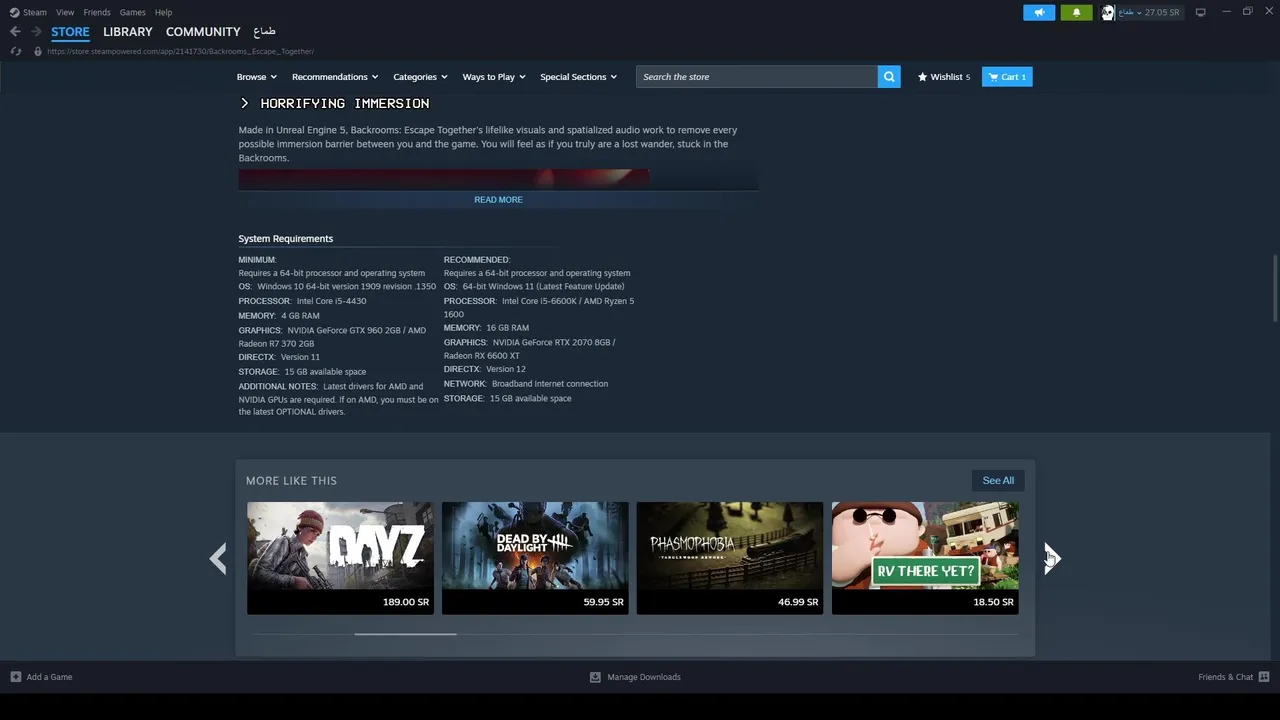Switch to the STORE tab

pos(70,32)
